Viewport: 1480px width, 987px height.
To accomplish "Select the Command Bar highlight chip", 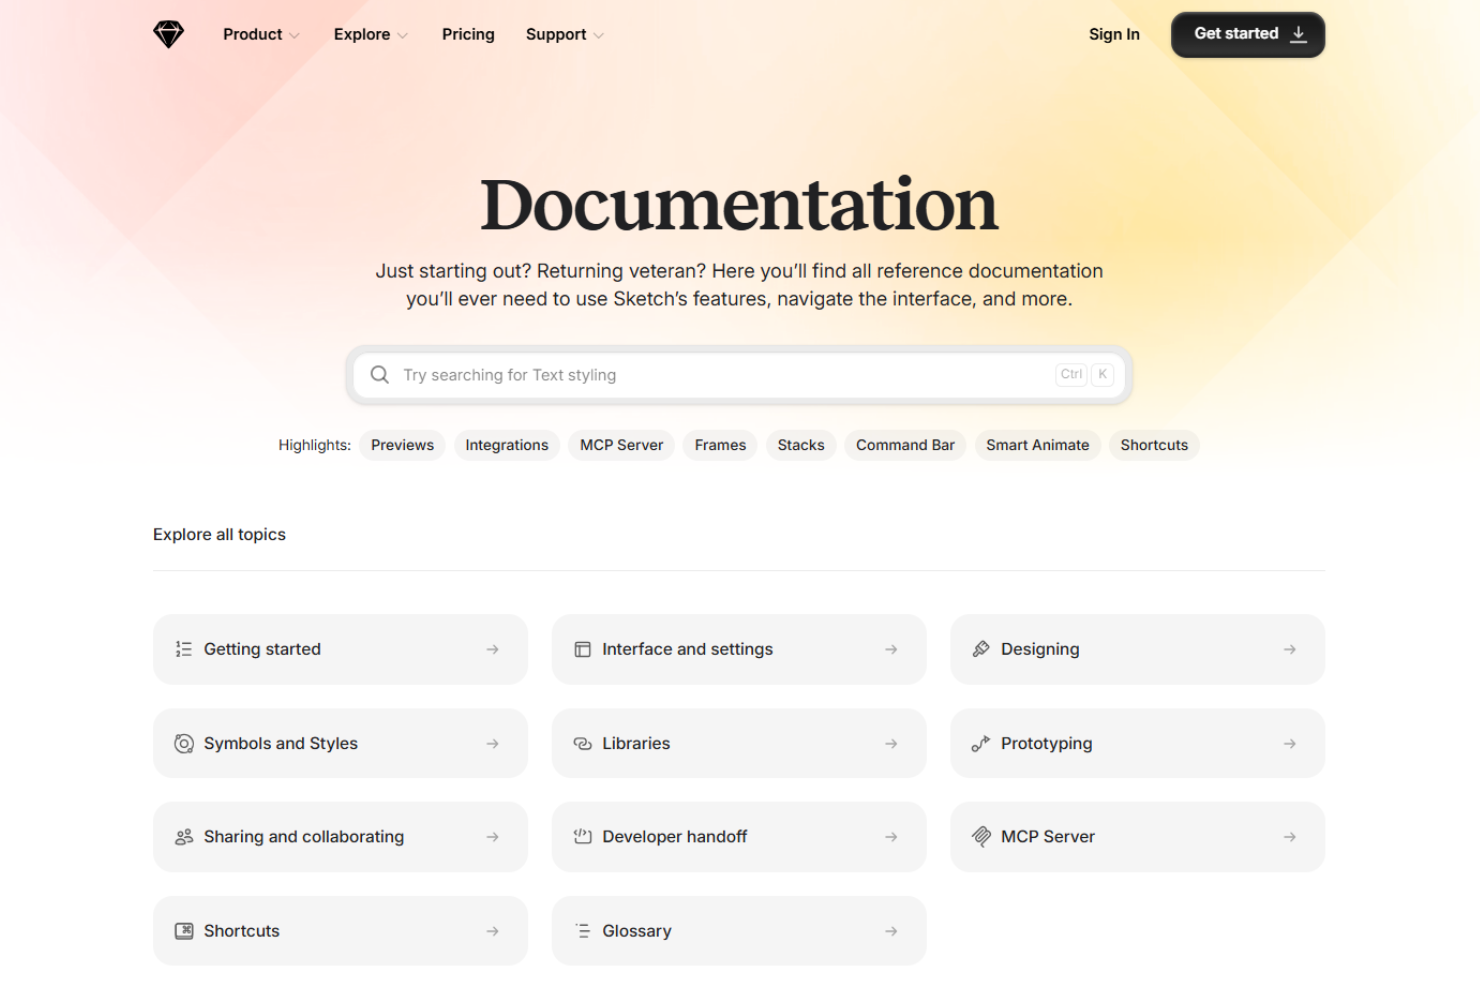I will tap(905, 445).
